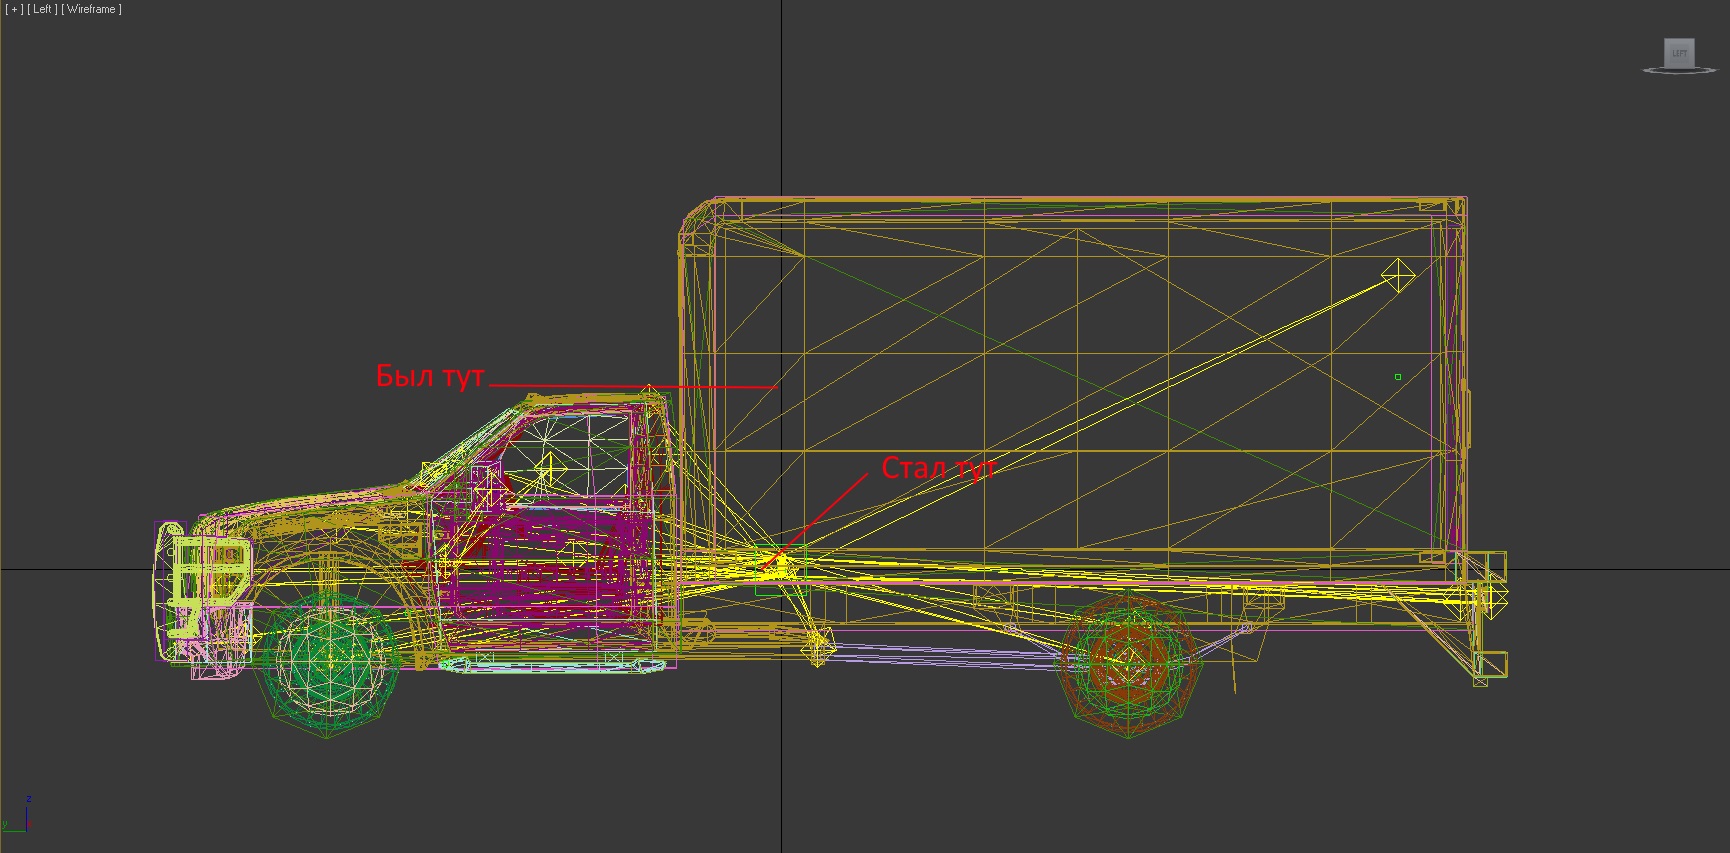The width and height of the screenshot is (1730, 853).
Task: Select the dummy helper at rear bumper end
Action: (x=1491, y=597)
